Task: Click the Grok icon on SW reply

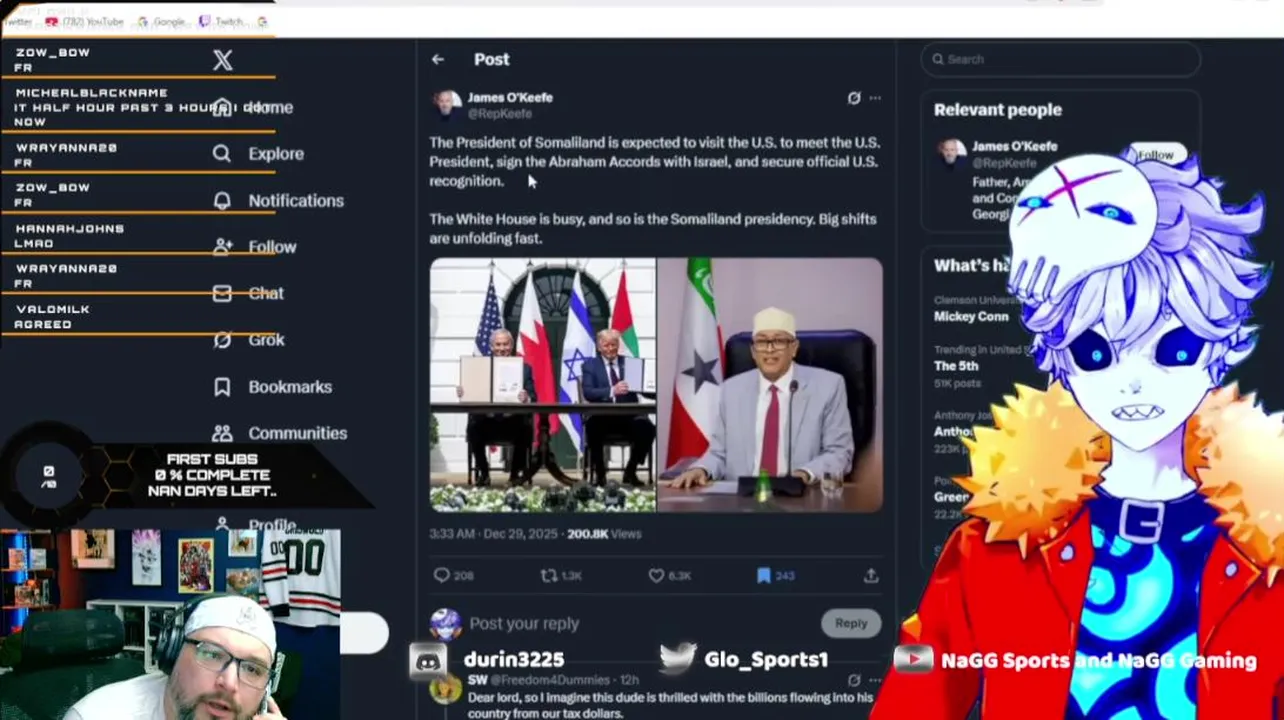Action: pos(853,680)
